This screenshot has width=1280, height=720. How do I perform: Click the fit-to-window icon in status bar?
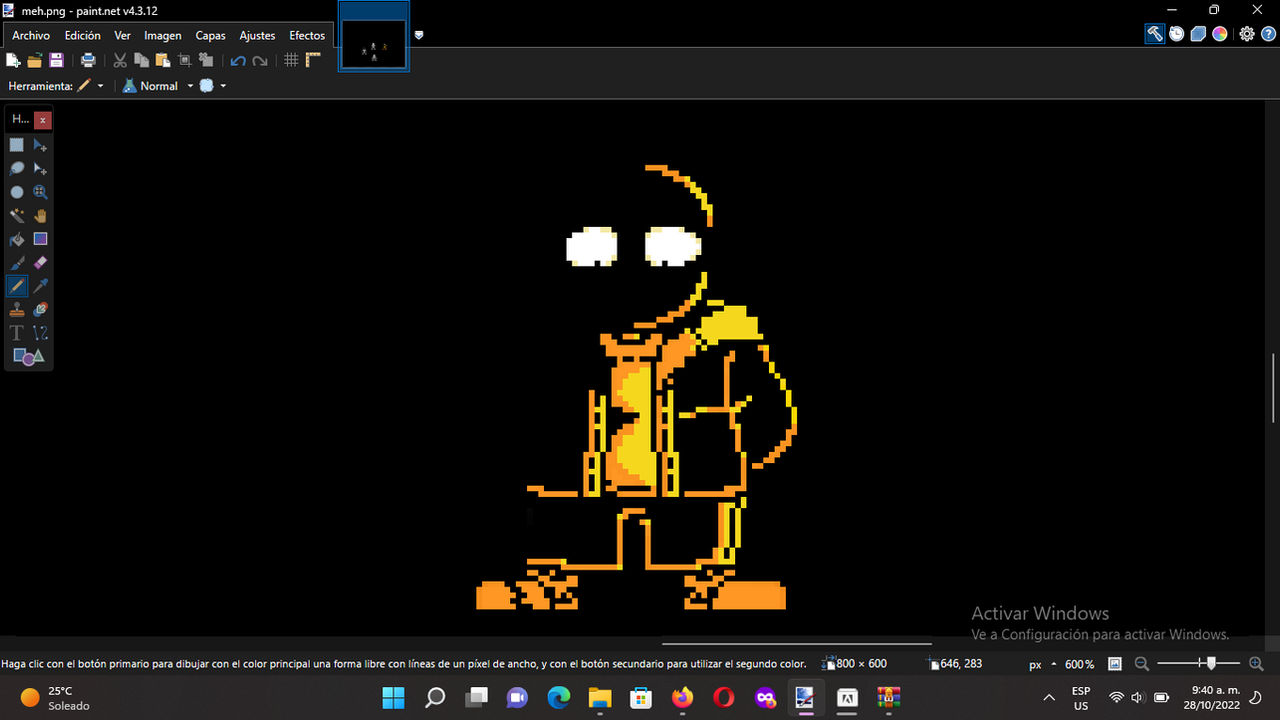(x=1115, y=664)
